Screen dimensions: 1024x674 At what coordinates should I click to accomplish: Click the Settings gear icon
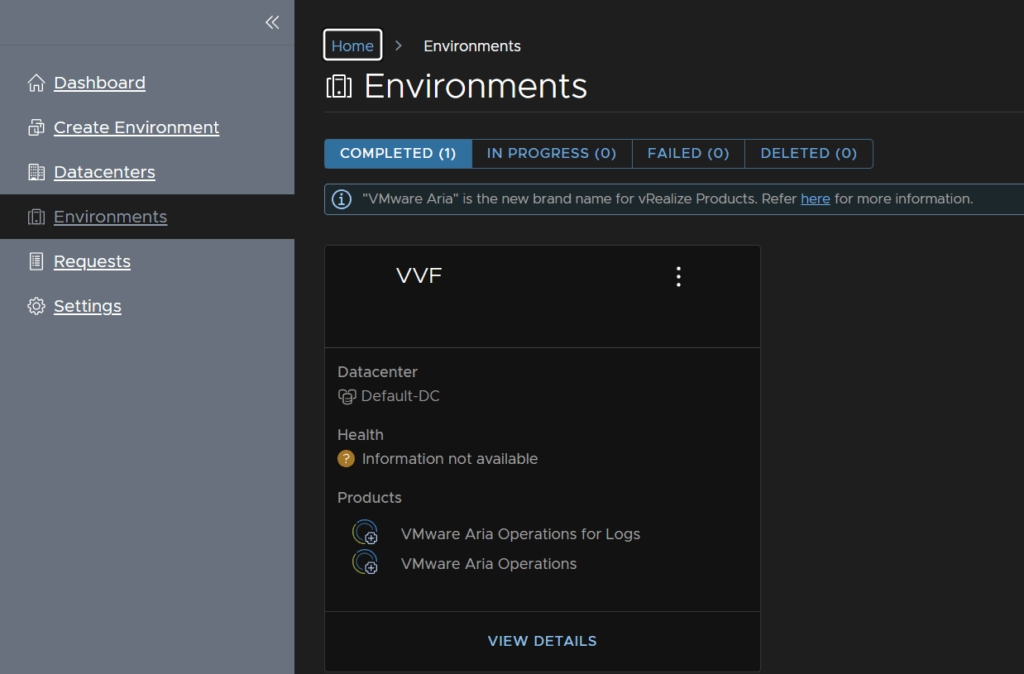tap(37, 306)
